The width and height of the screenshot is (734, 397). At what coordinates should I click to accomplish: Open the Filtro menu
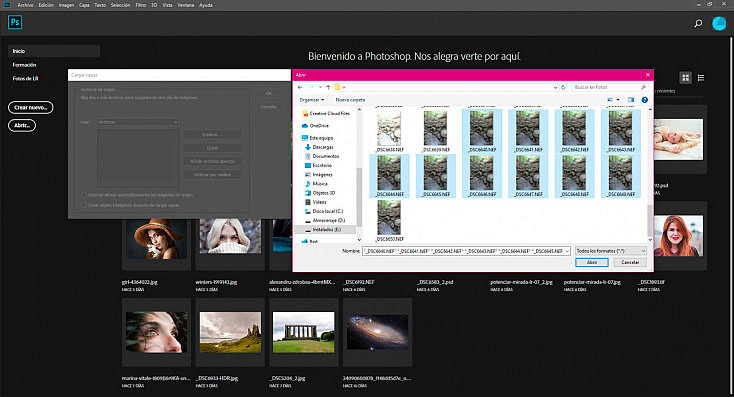click(x=140, y=5)
